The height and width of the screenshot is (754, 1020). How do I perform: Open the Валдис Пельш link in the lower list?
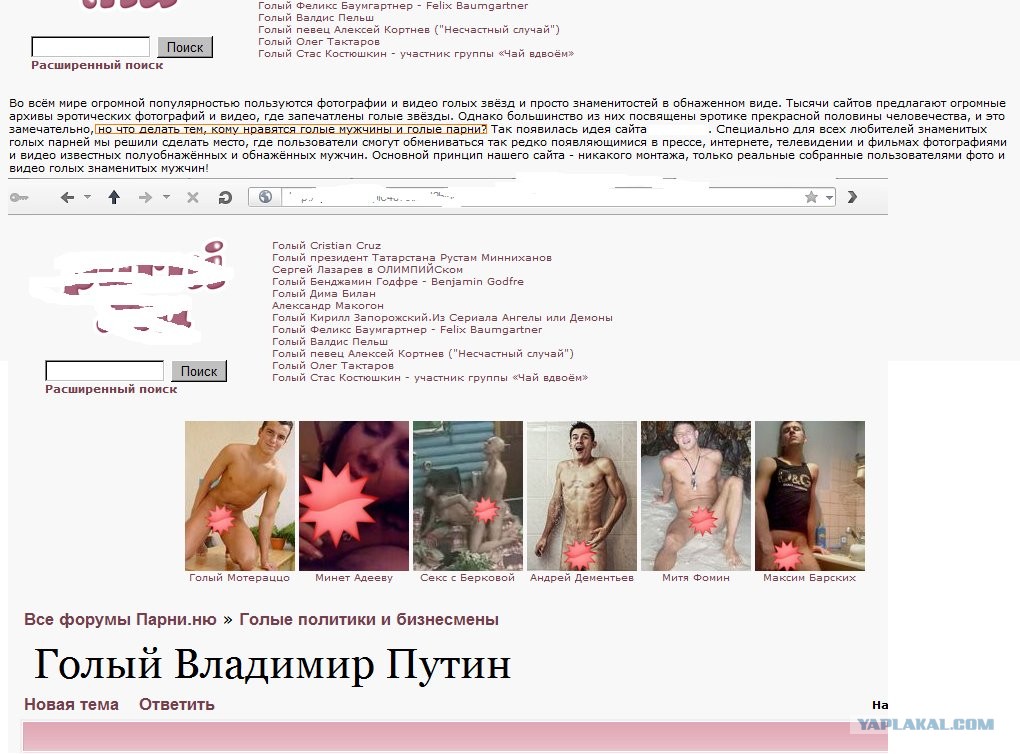coord(330,342)
